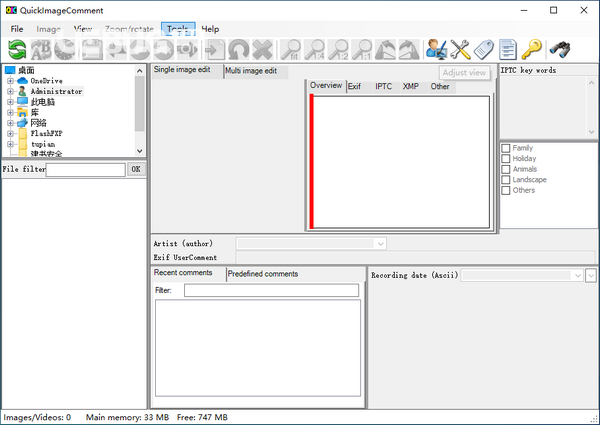Tick the Holiday keyword checkbox
The height and width of the screenshot is (425, 600).
tap(505, 159)
